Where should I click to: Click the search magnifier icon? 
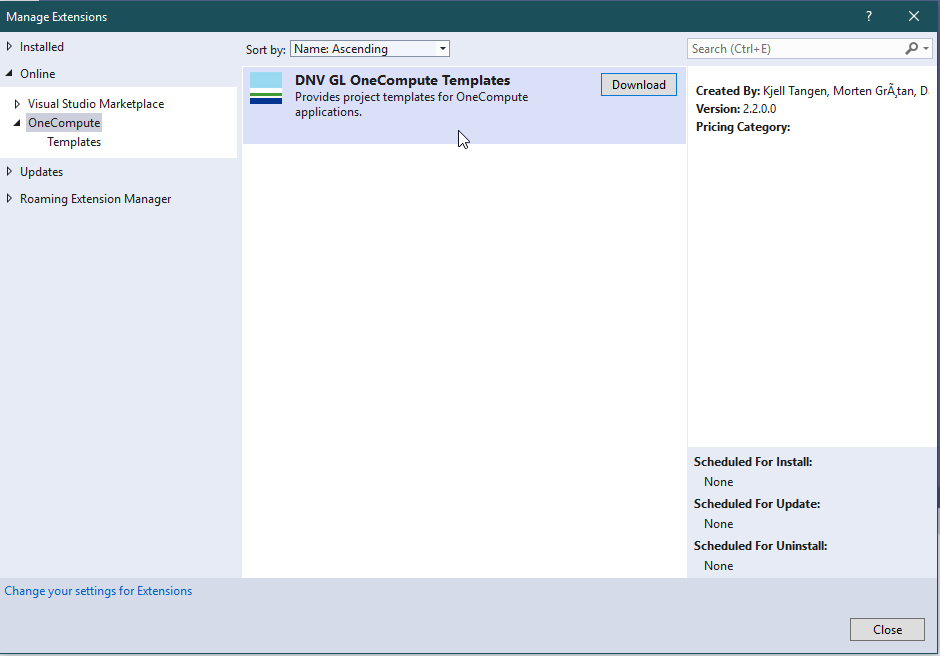[x=911, y=48]
